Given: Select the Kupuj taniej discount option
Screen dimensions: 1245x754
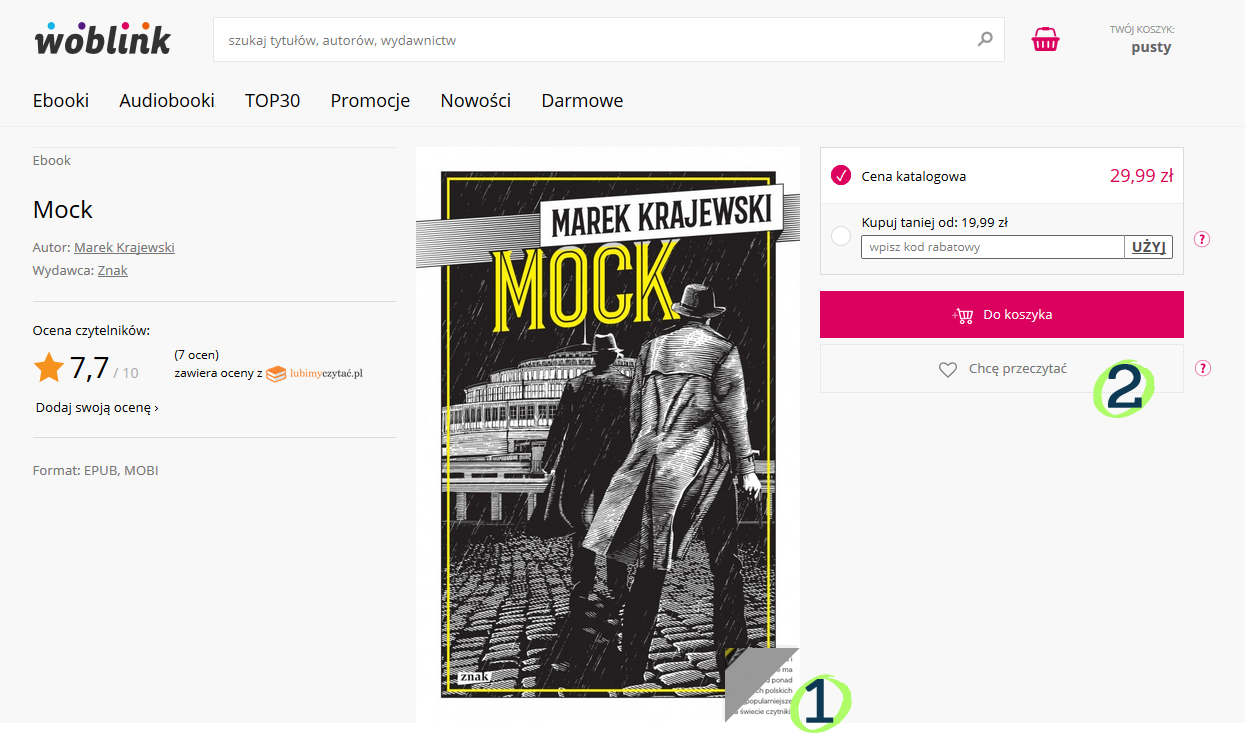Looking at the screenshot, I should pos(841,236).
